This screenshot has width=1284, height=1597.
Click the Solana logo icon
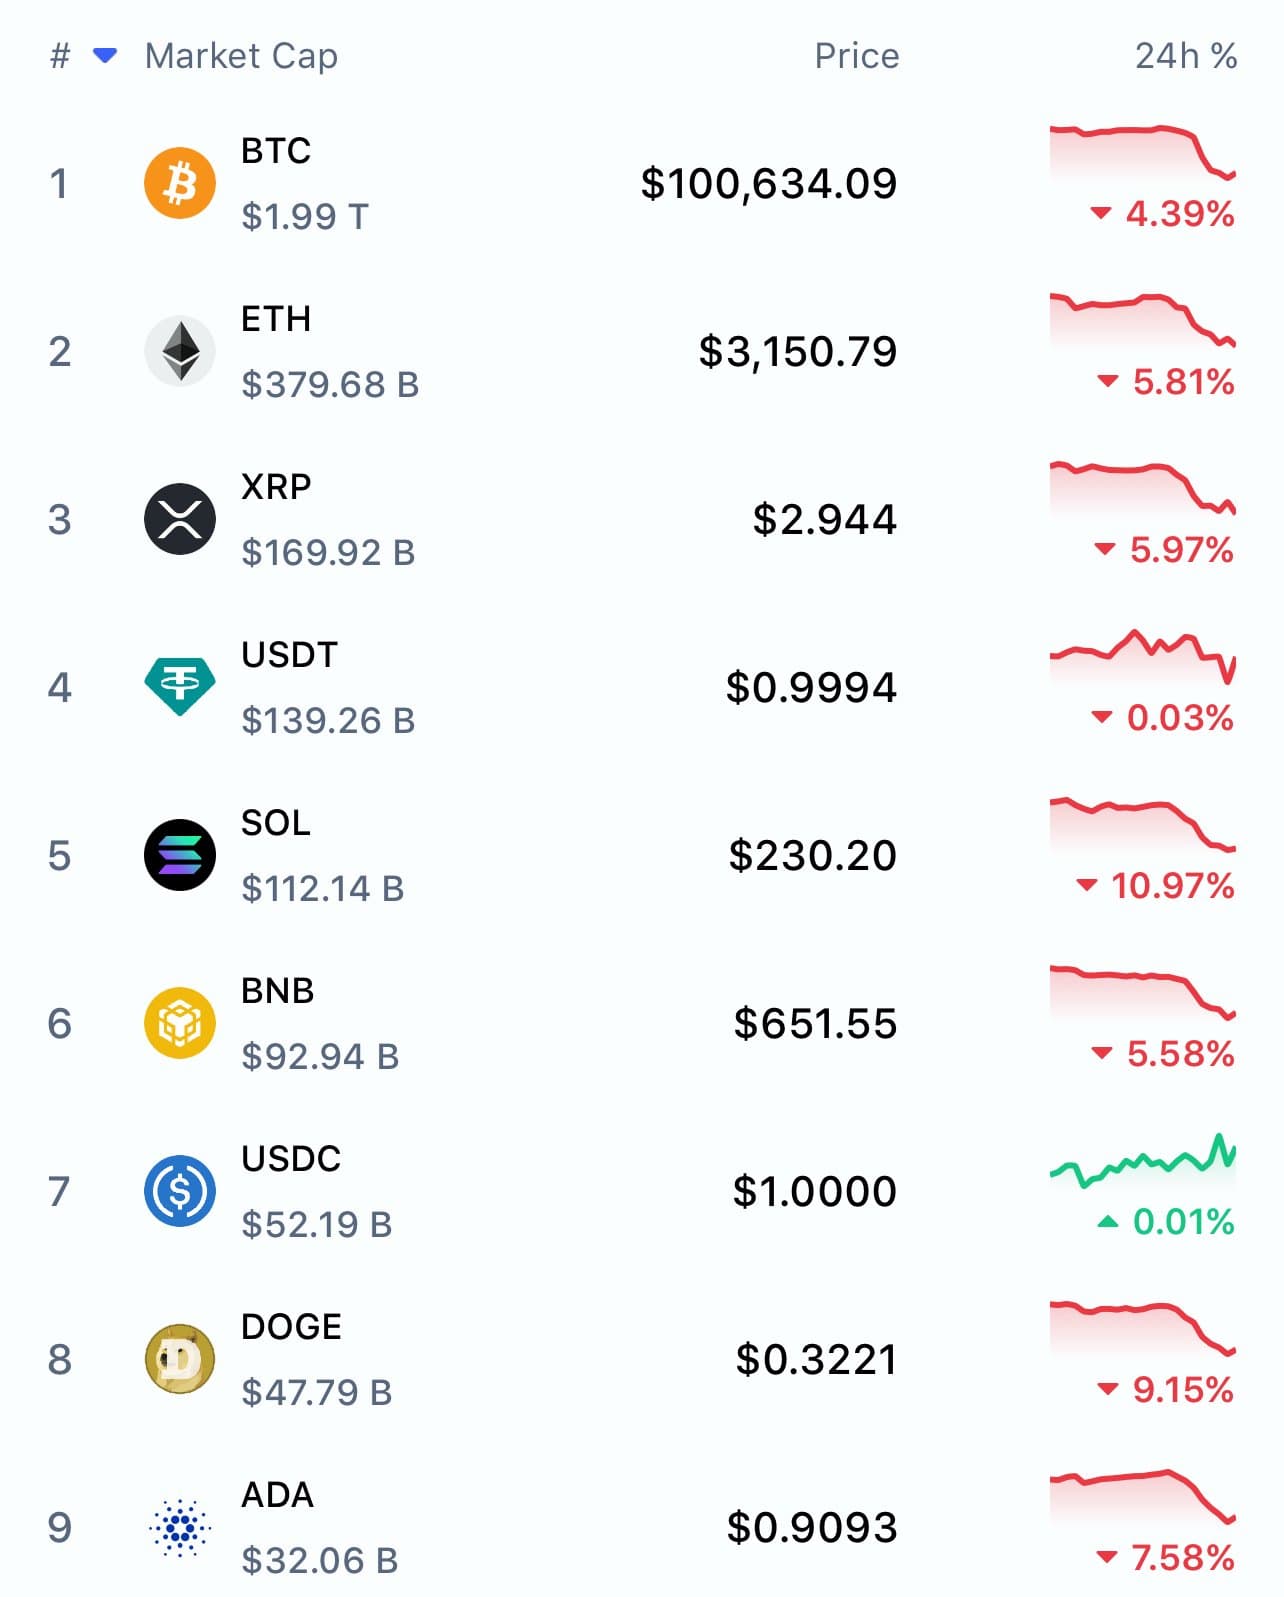tap(180, 855)
